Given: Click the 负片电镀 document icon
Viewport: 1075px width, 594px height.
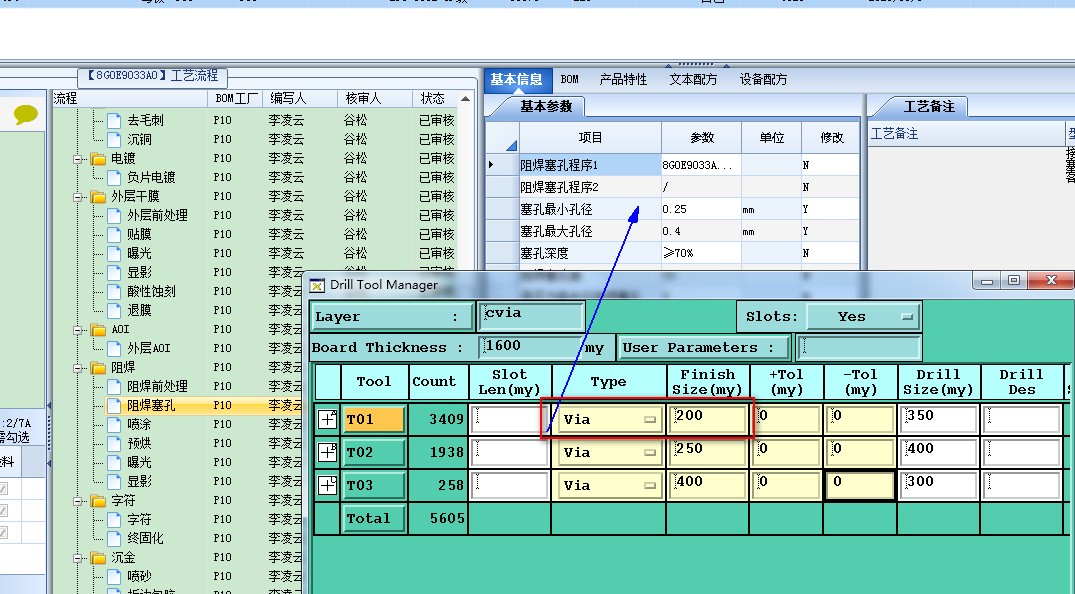Looking at the screenshot, I should pyautogui.click(x=114, y=177).
